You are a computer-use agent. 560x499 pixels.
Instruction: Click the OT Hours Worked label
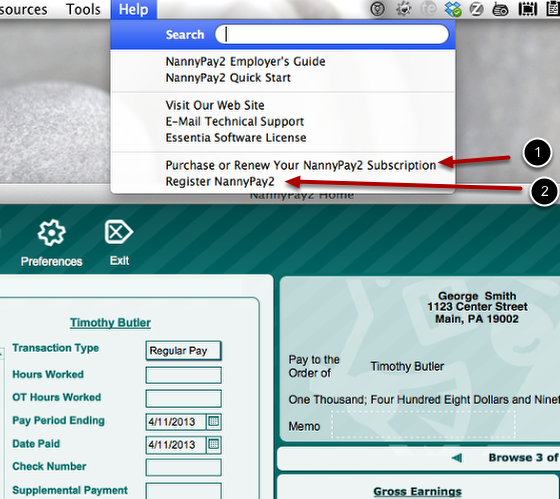pyautogui.click(x=57, y=397)
